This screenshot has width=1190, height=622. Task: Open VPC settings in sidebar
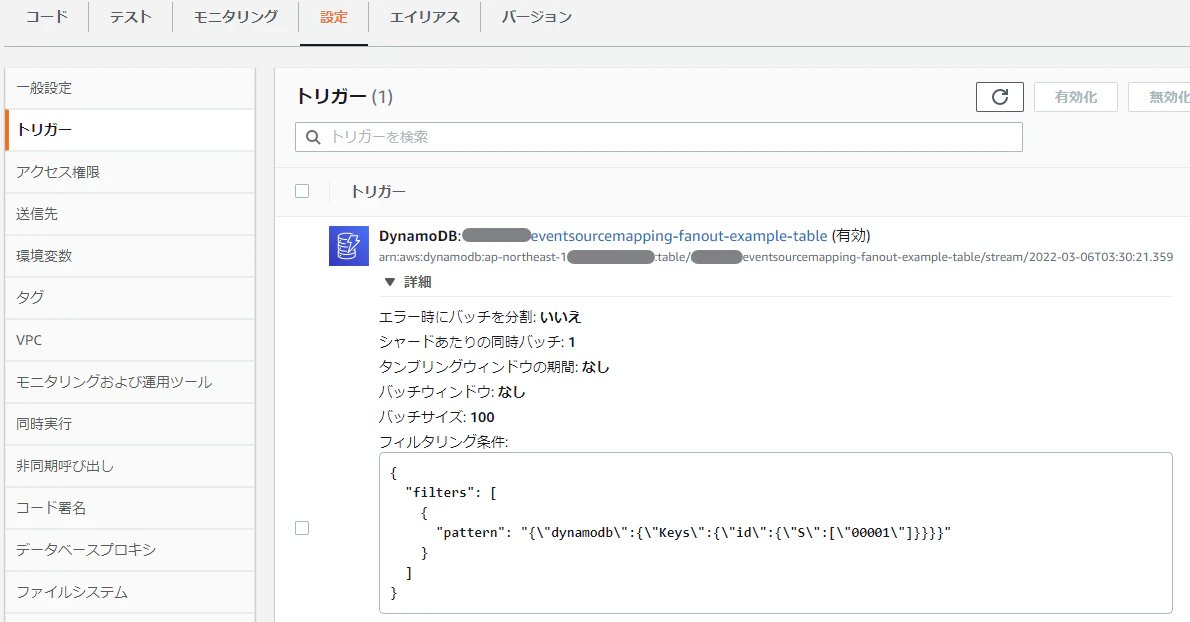tap(130, 340)
